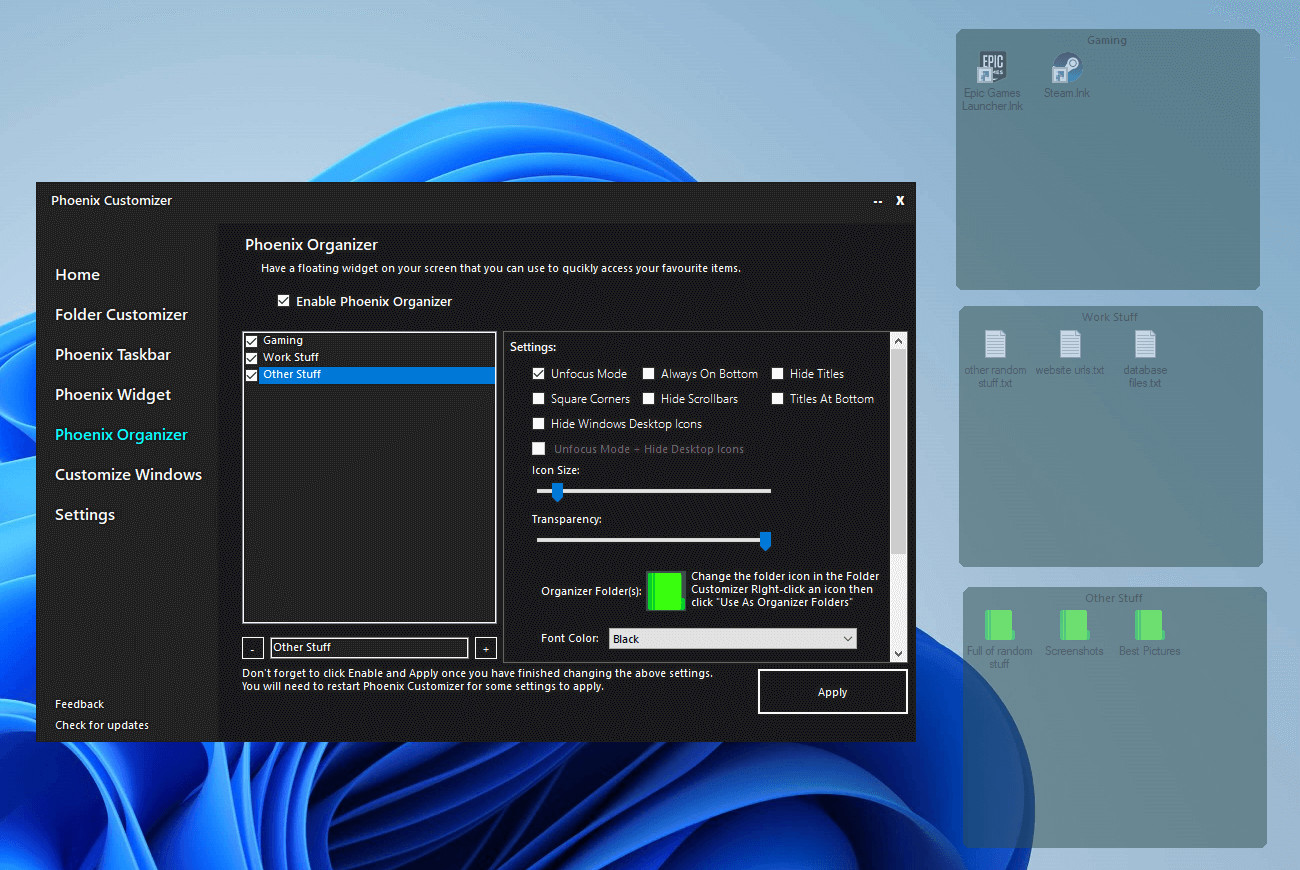Click the Steam shortcut icon
The image size is (1300, 870).
point(1066,69)
